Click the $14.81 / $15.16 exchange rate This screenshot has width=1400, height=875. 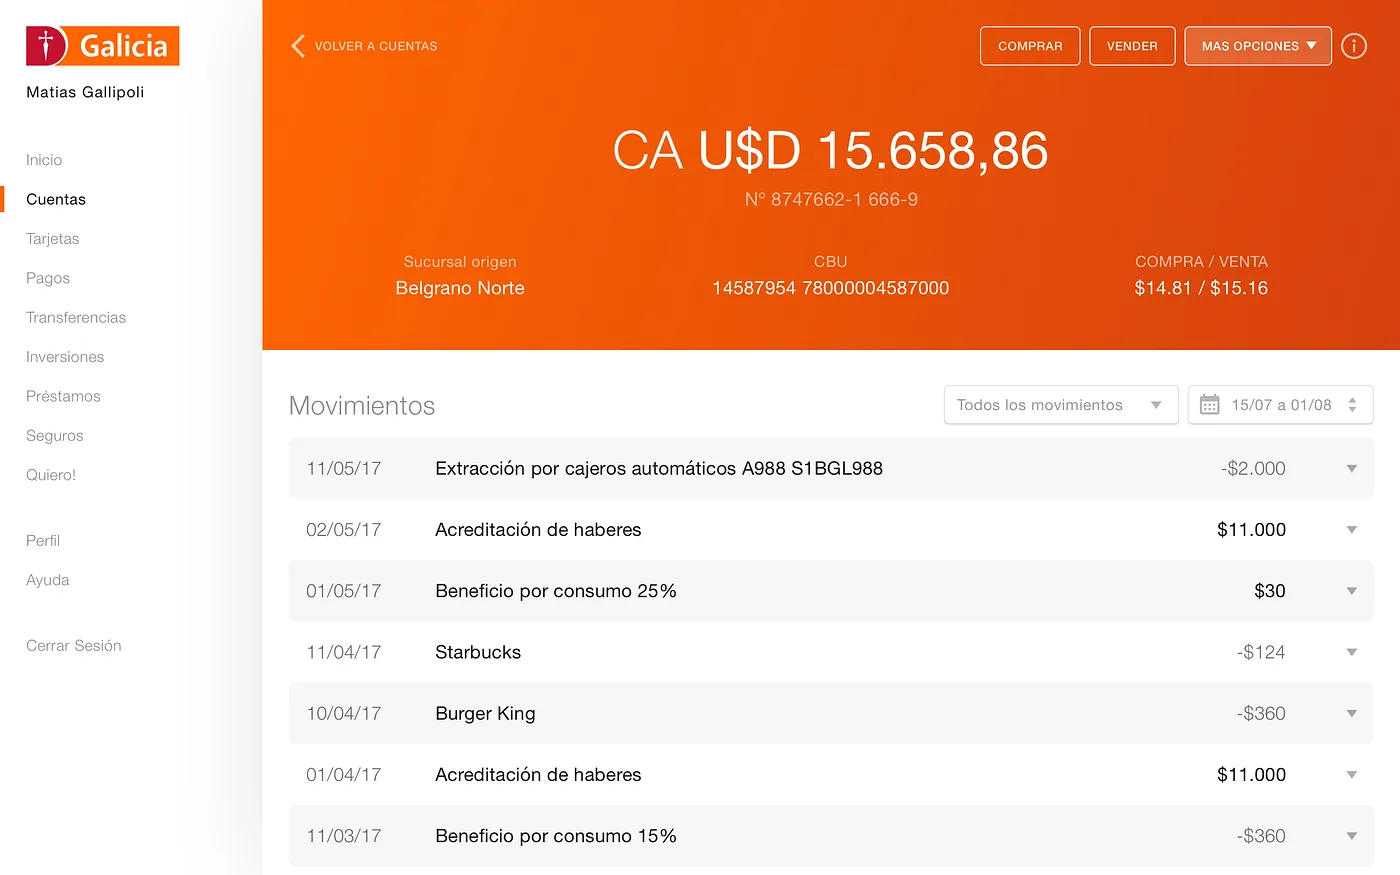click(1201, 288)
